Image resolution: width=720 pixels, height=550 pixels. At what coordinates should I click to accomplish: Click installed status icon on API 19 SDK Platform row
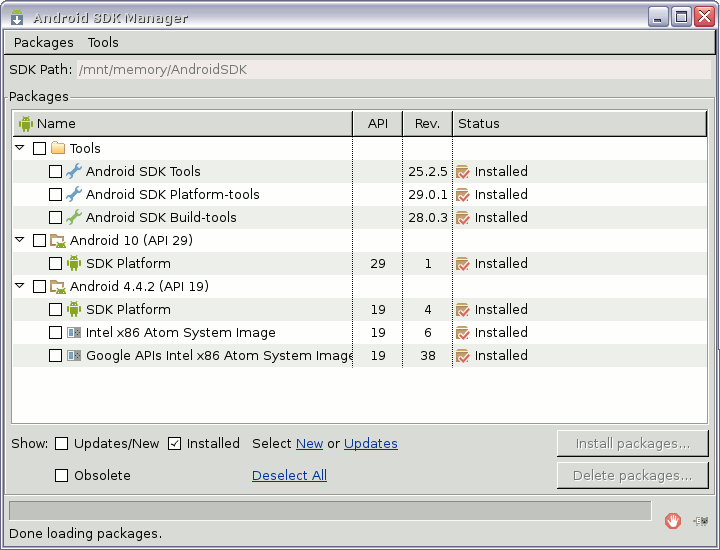[463, 309]
